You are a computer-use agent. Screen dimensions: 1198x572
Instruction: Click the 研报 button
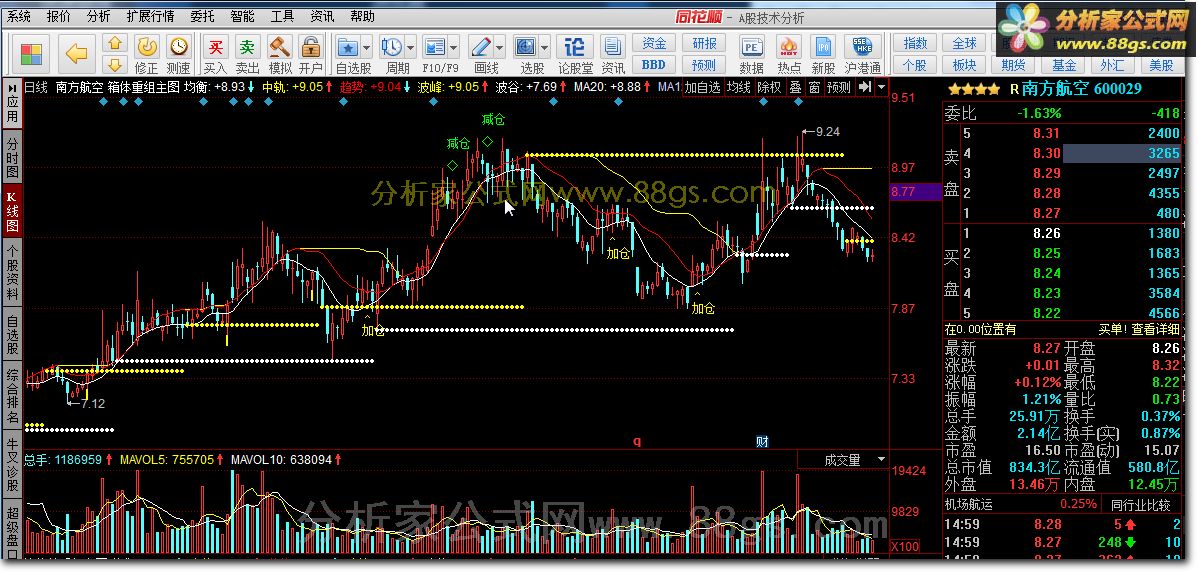click(x=704, y=44)
